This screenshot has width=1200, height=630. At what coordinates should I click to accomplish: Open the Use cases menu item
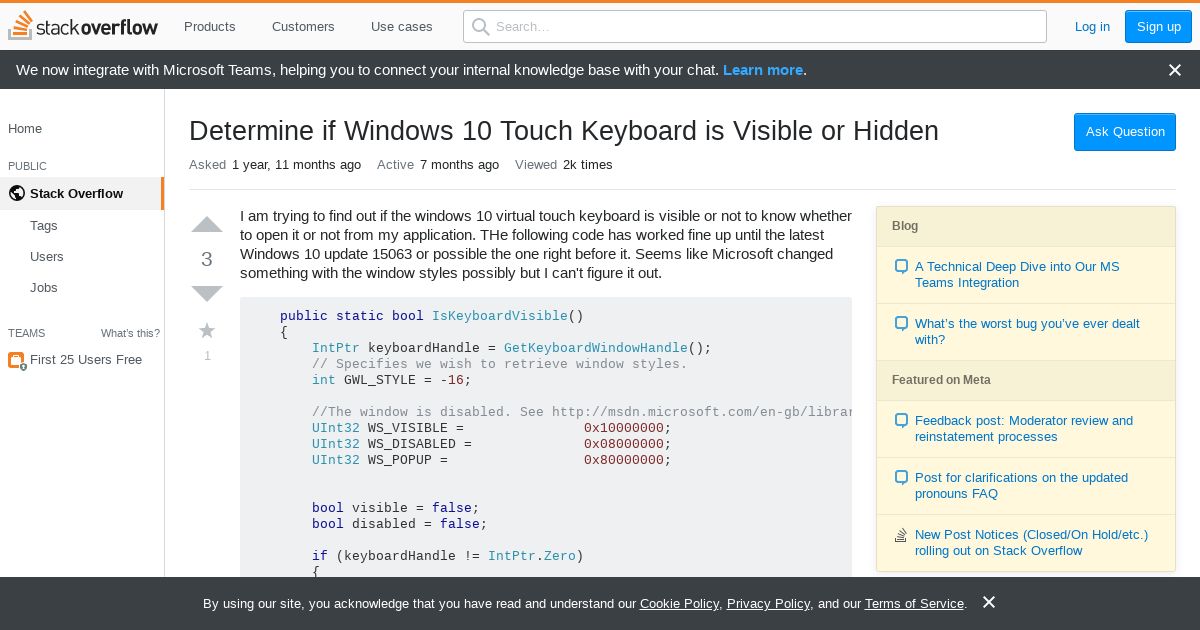click(402, 27)
